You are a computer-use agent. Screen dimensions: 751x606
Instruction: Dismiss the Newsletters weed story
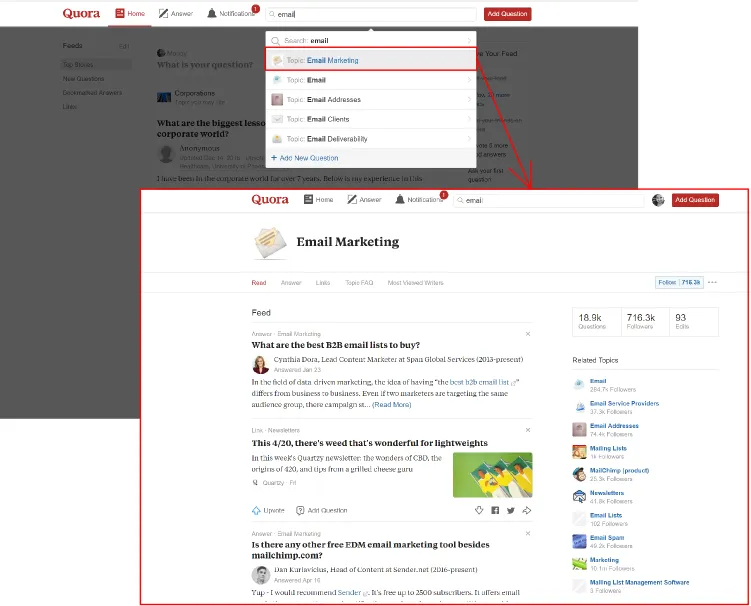[528, 430]
